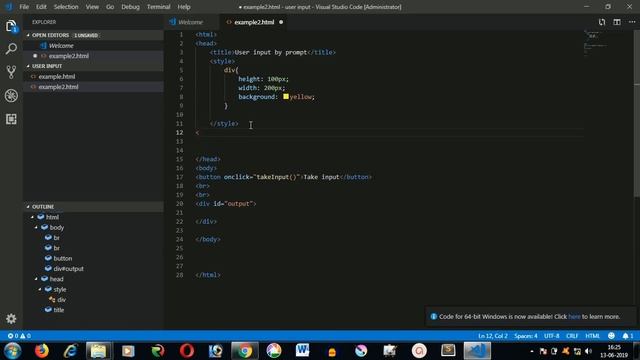The image size is (640, 360).
Task: Open notifications bell in status bar
Action: pyautogui.click(x=628, y=336)
